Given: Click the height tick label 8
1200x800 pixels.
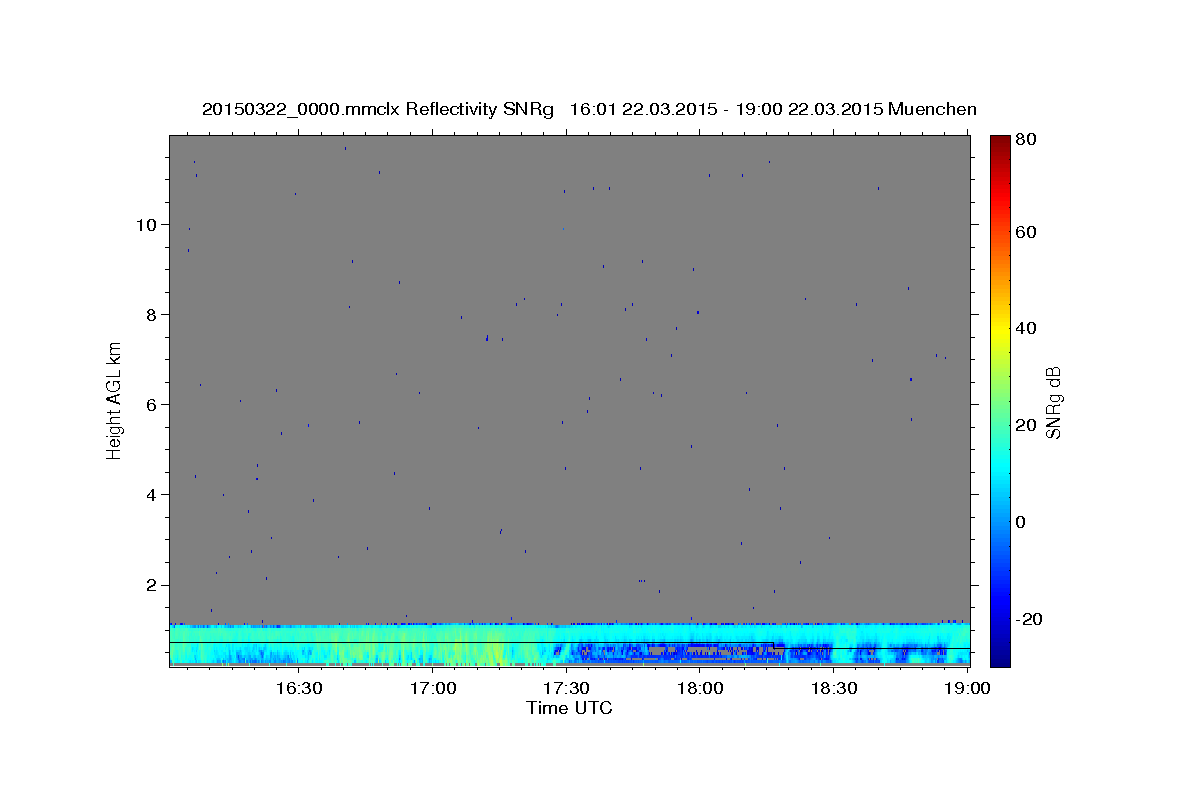Looking at the screenshot, I should (x=152, y=314).
